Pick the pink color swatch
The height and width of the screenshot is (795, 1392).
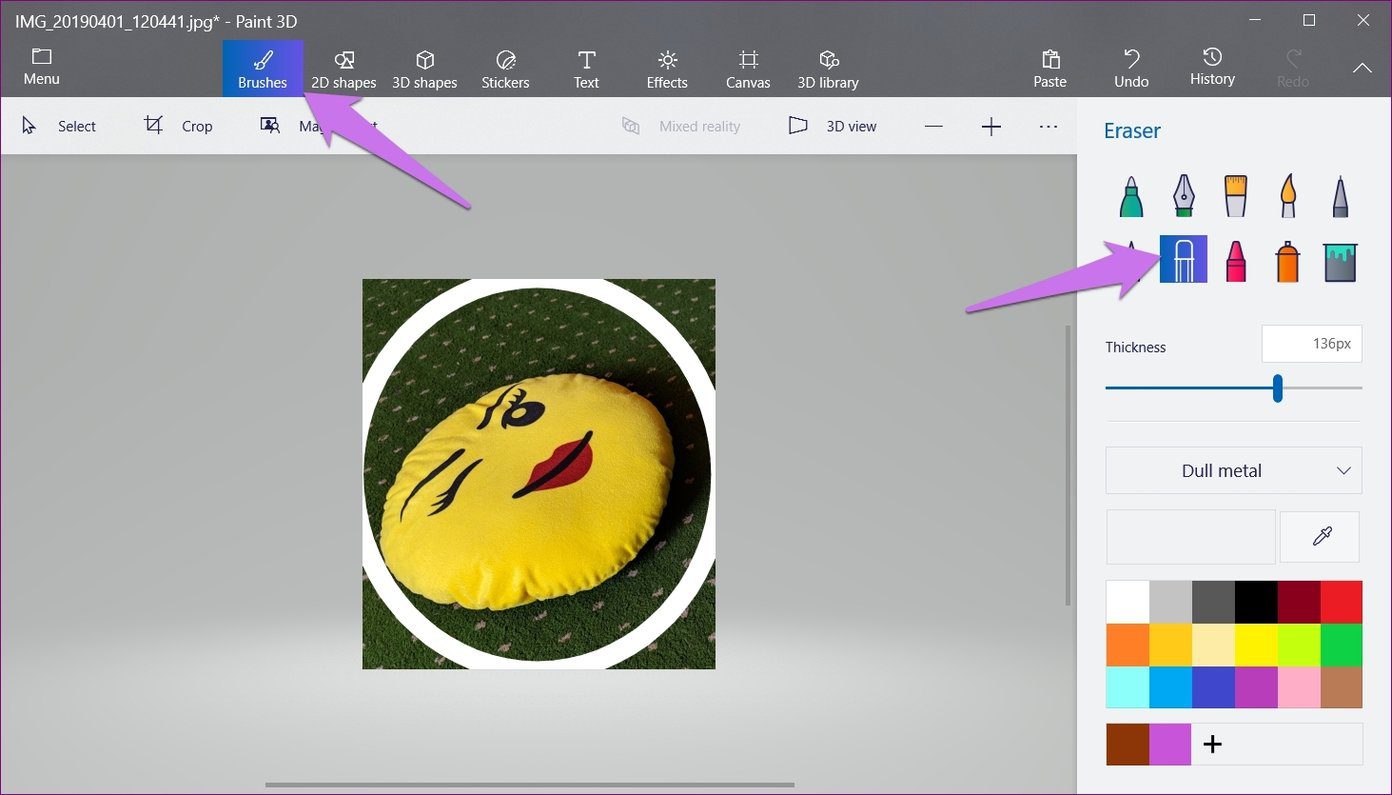pos(1299,688)
